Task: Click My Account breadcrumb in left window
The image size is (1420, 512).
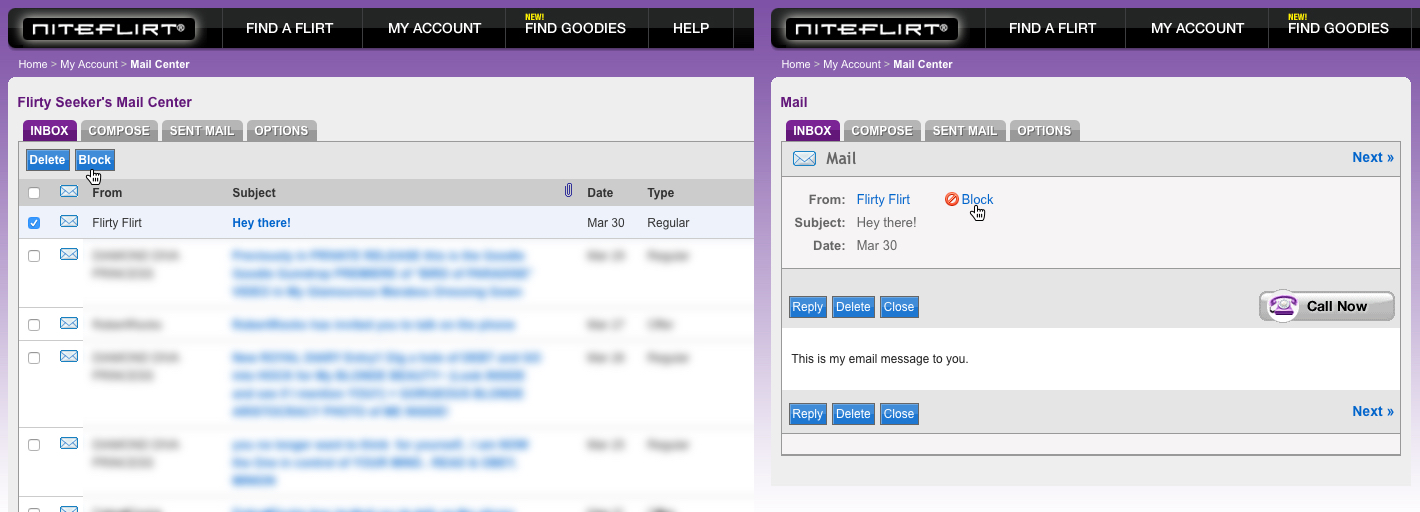Action: point(89,64)
